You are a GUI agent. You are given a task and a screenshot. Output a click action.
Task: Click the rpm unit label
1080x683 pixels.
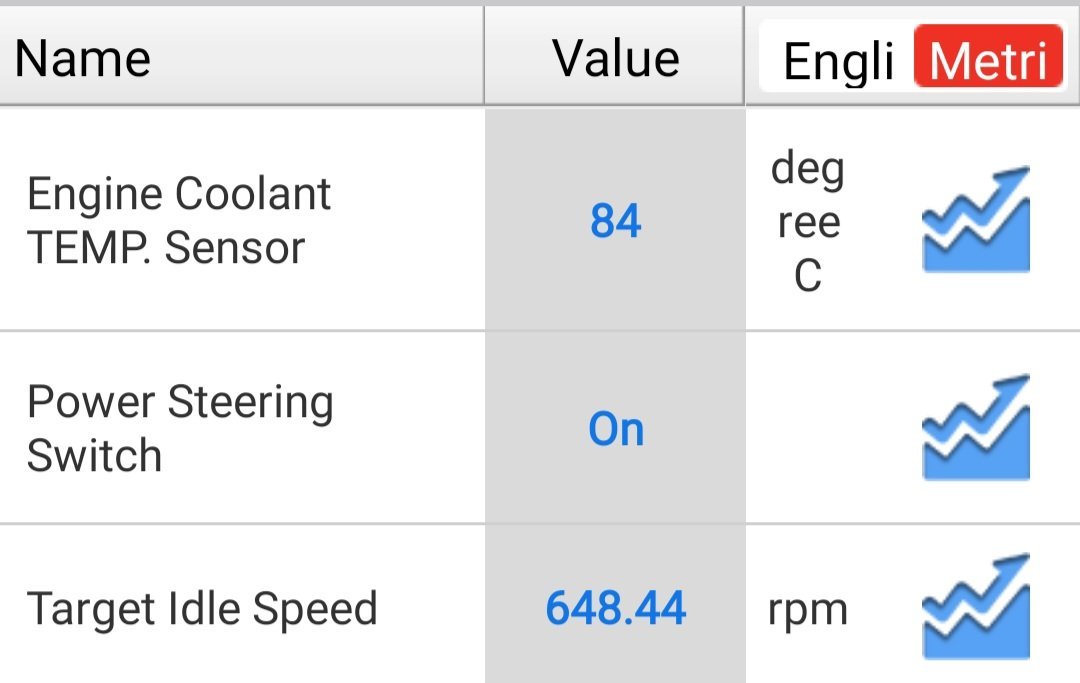807,609
